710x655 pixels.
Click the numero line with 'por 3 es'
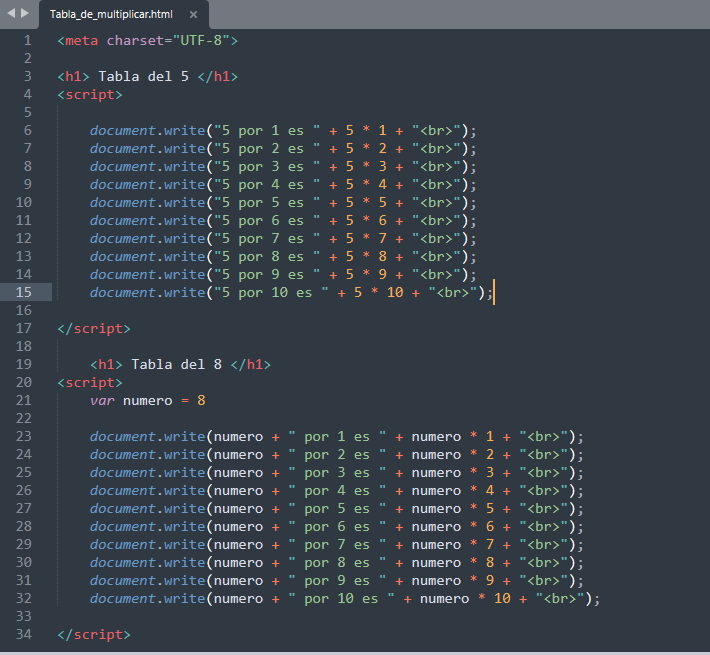pos(336,473)
